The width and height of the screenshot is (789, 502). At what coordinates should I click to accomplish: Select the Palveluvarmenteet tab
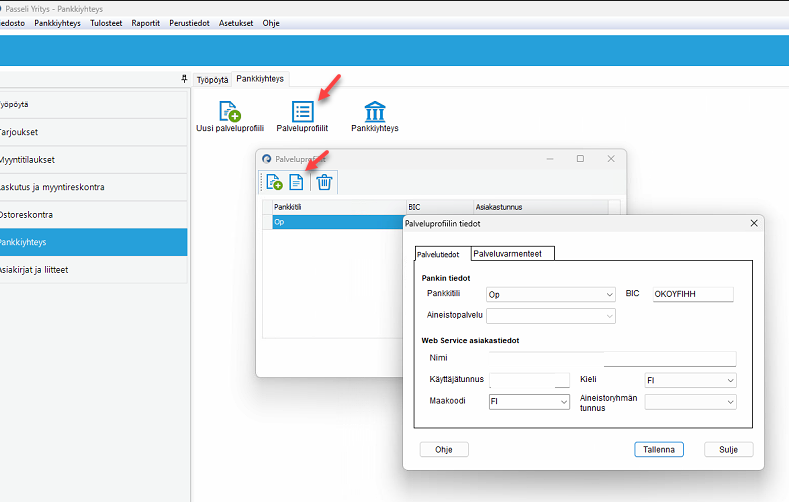point(512,254)
